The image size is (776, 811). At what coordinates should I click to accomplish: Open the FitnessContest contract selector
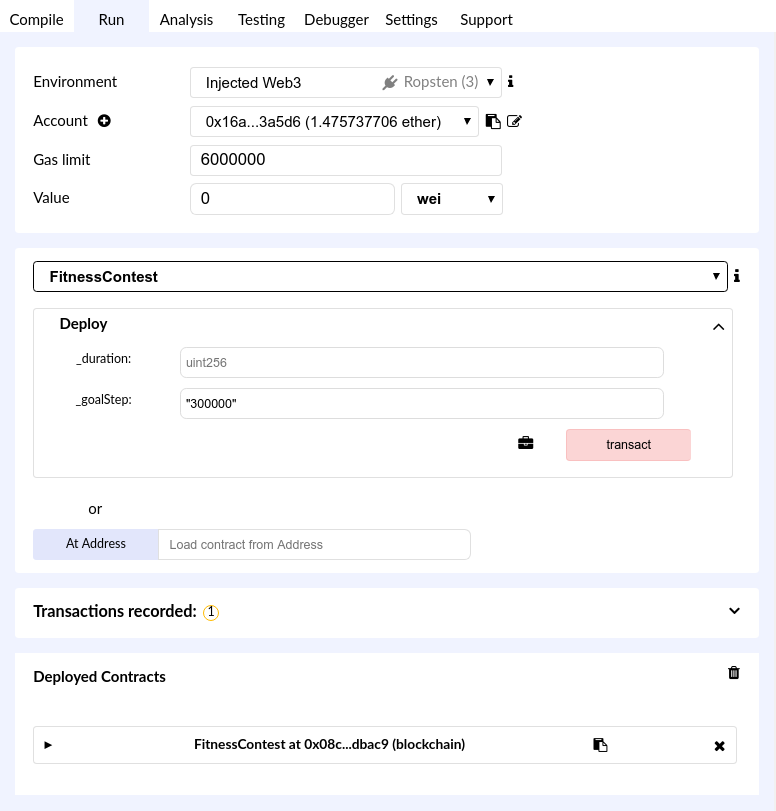click(x=380, y=277)
